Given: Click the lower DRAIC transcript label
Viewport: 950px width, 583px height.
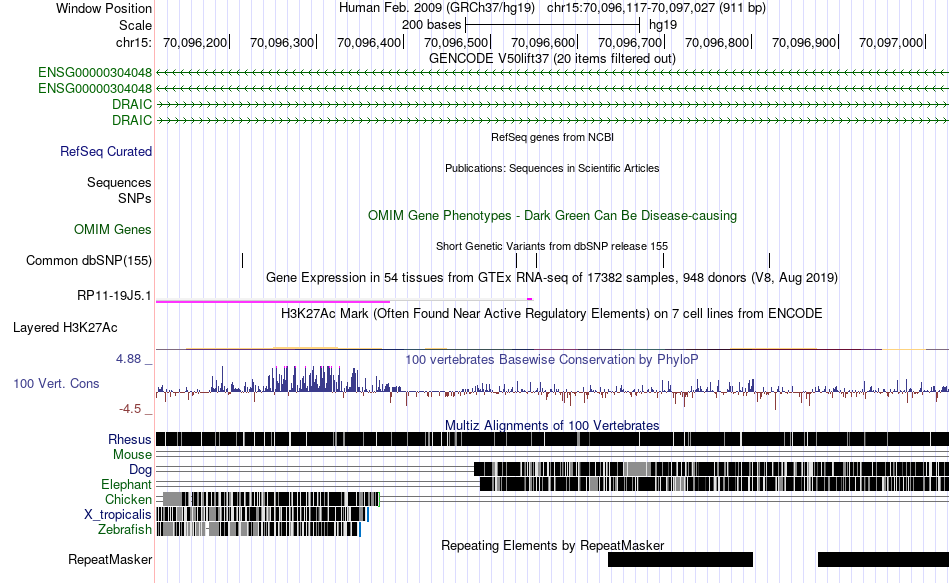Looking at the screenshot, I should (131, 120).
